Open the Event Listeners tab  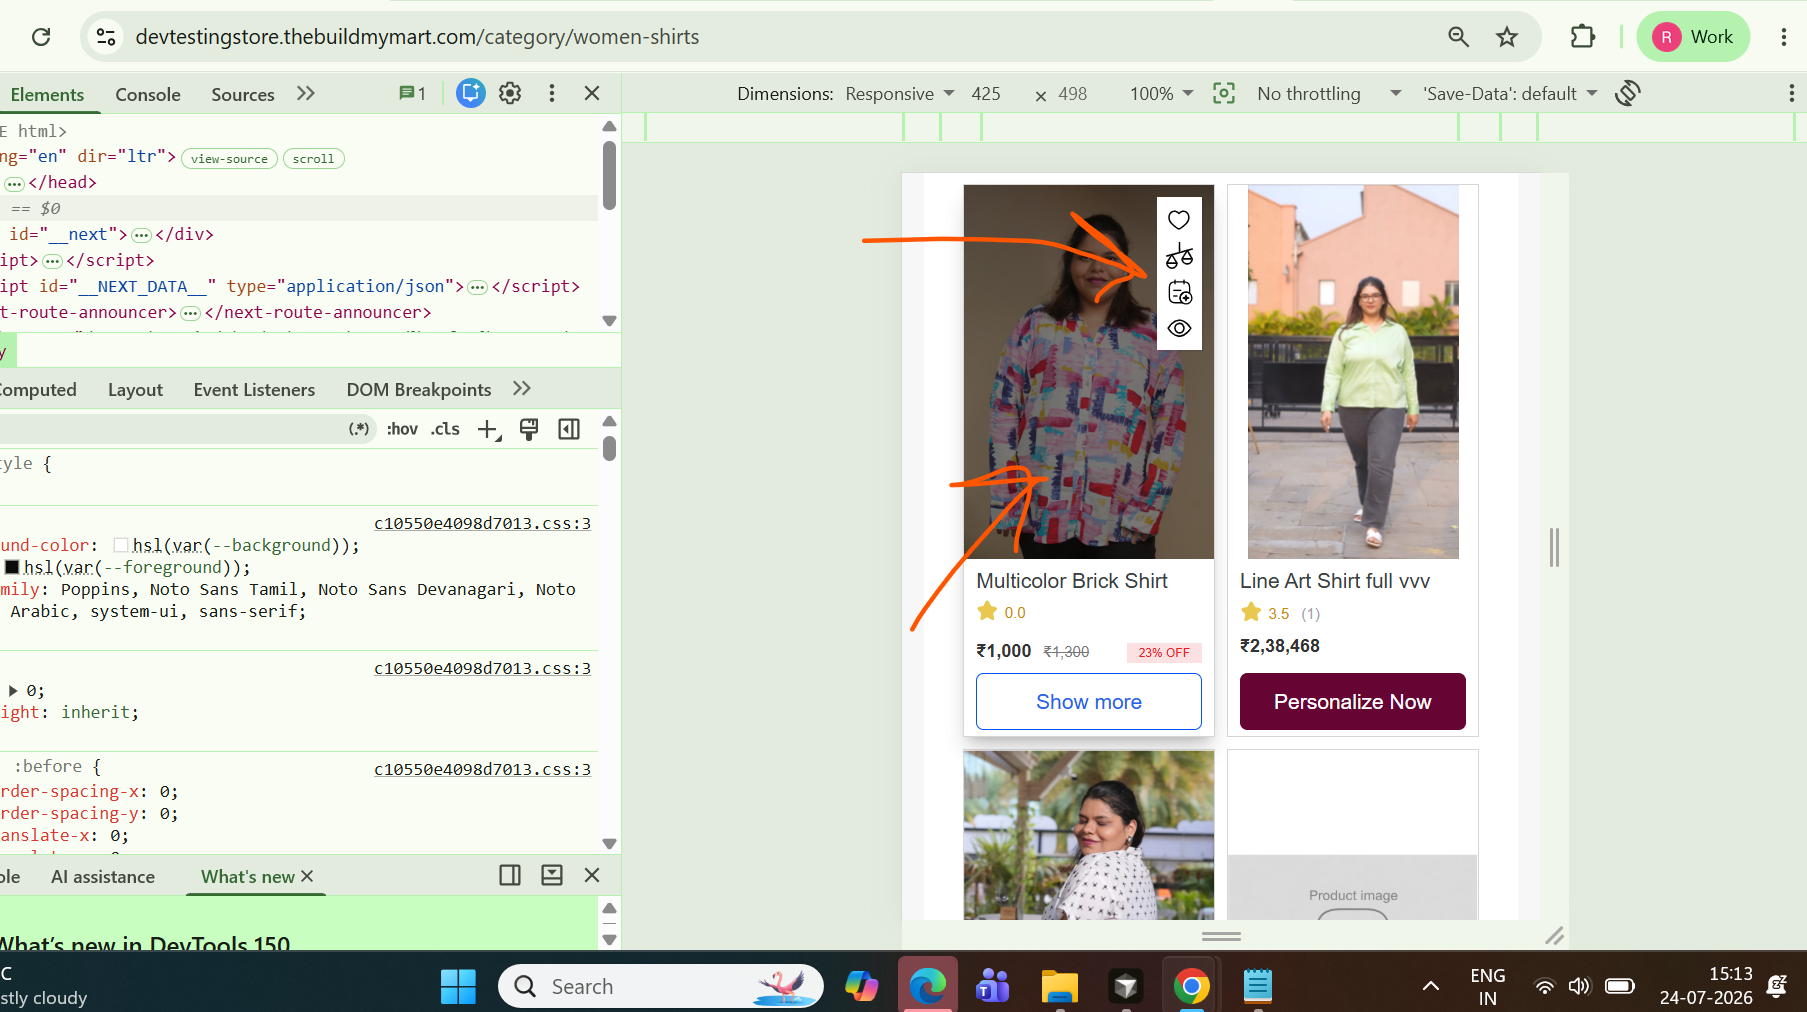point(254,389)
